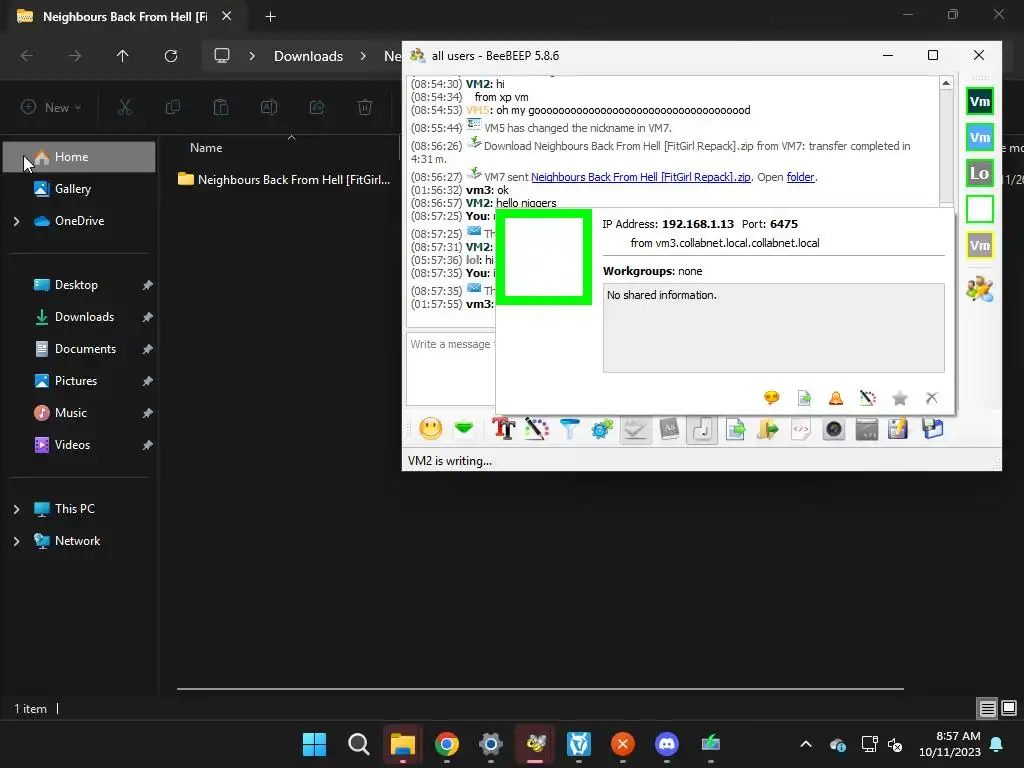Click the No shared information box
Viewport: 1024px width, 768px height.
pyautogui.click(x=773, y=328)
